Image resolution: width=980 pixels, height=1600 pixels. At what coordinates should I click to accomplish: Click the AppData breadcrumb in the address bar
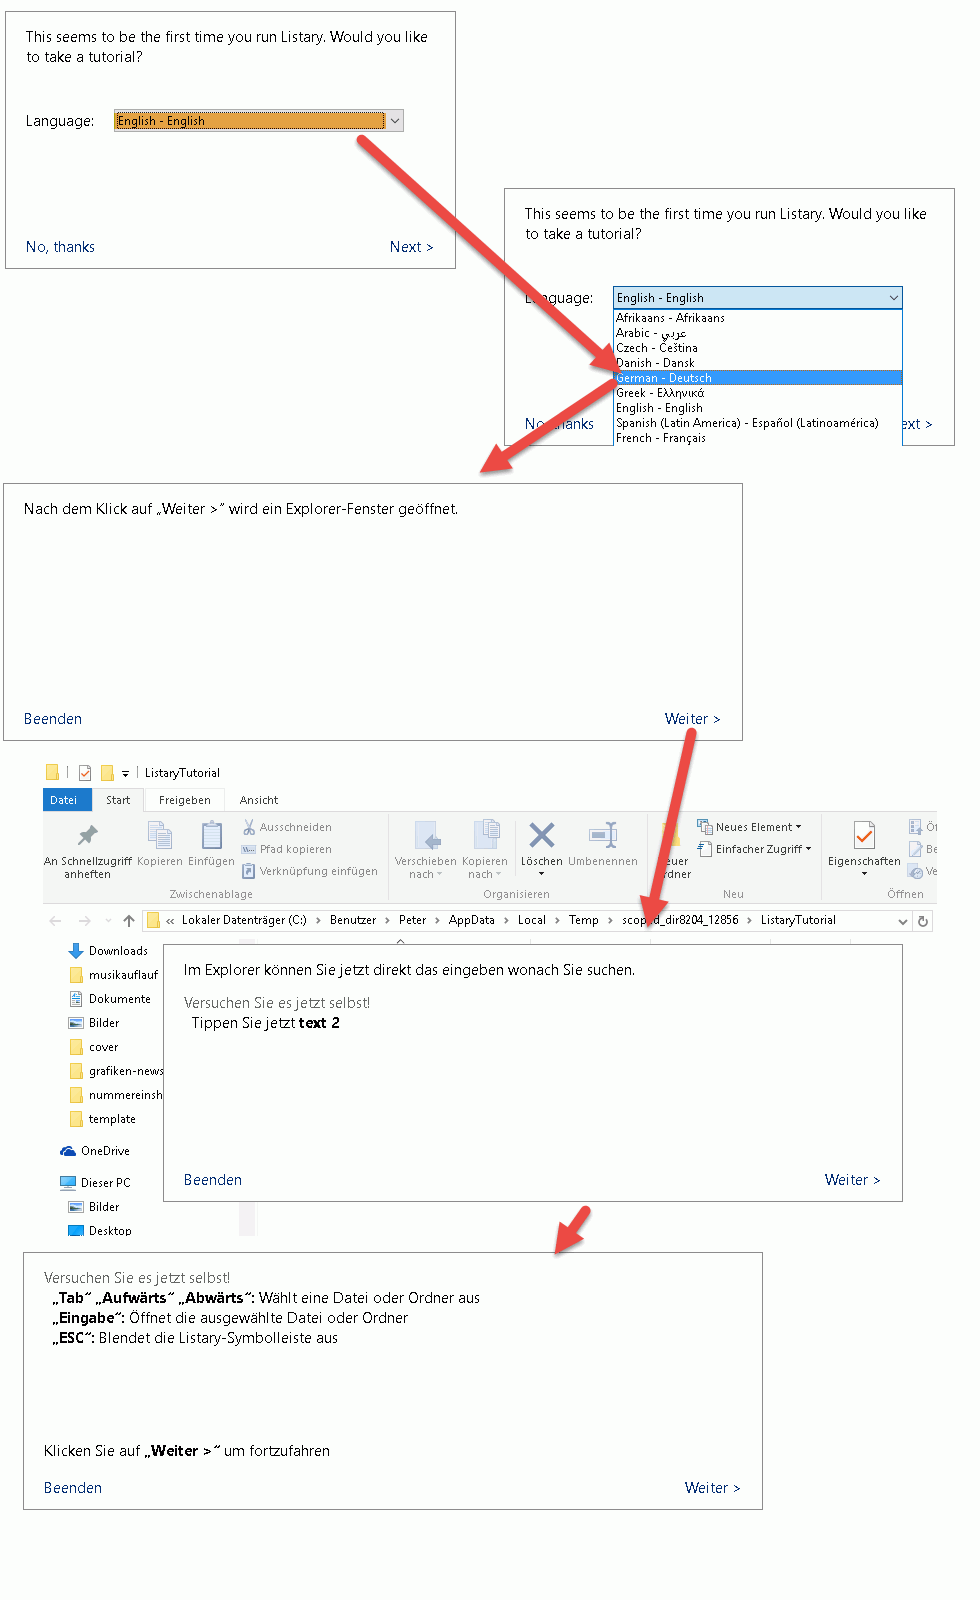pos(472,920)
